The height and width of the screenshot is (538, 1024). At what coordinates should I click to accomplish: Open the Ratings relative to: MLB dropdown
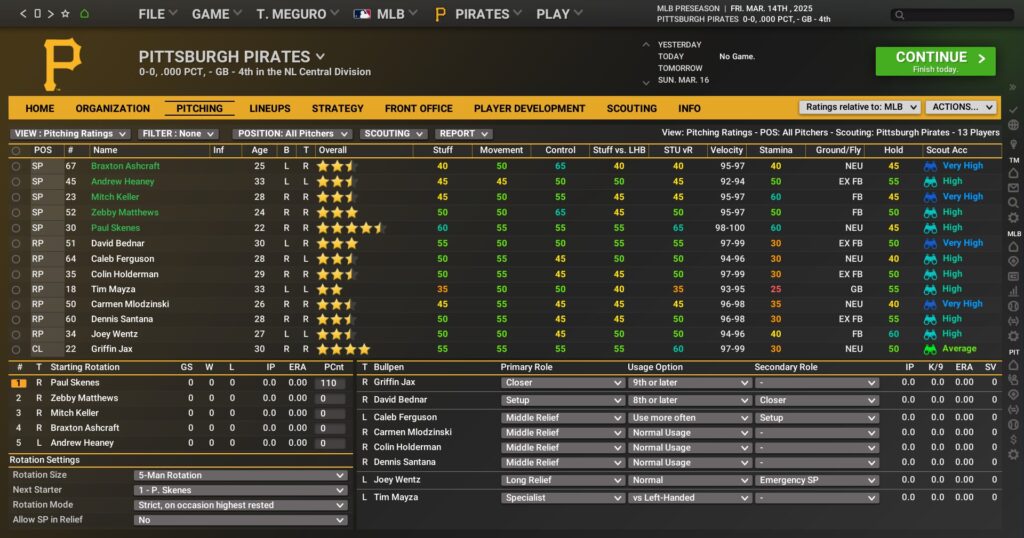[x=859, y=107]
